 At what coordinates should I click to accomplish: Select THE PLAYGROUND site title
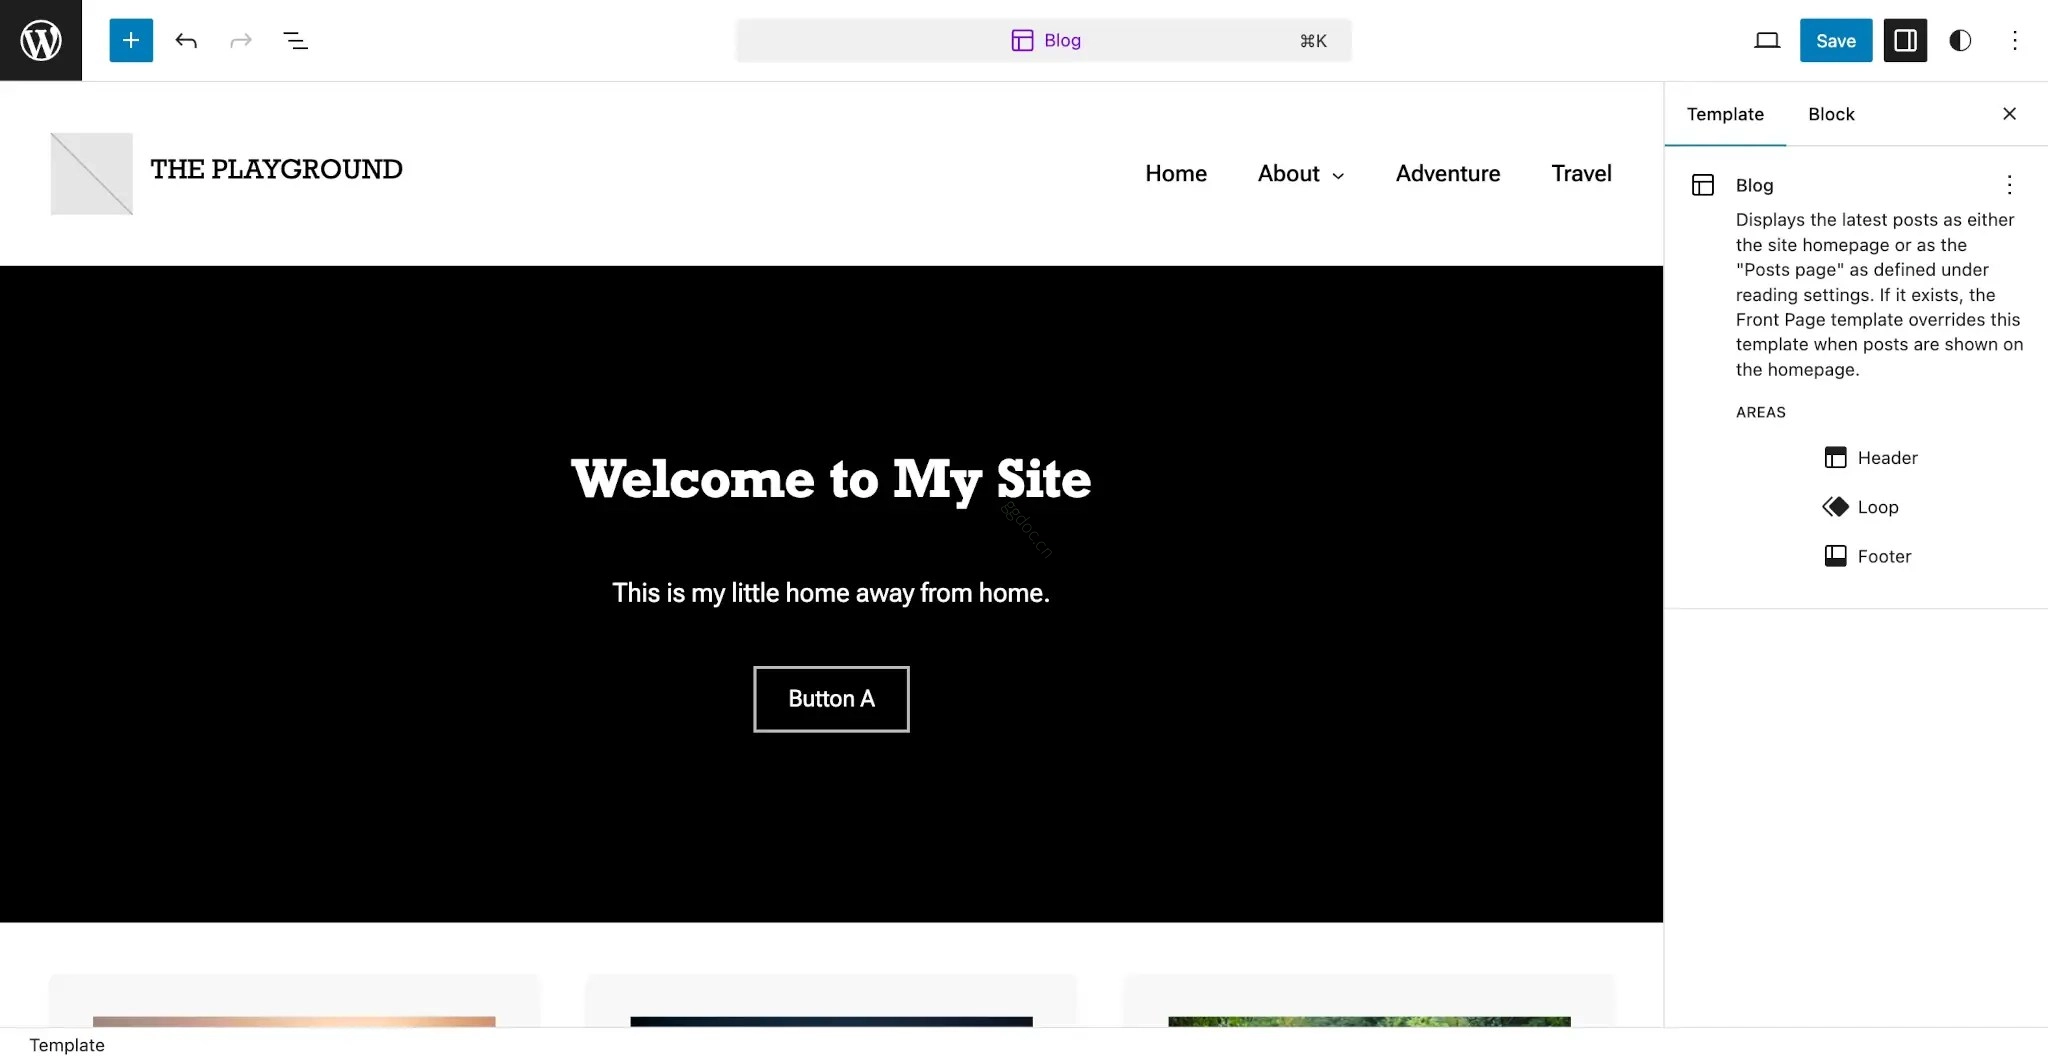tap(277, 169)
